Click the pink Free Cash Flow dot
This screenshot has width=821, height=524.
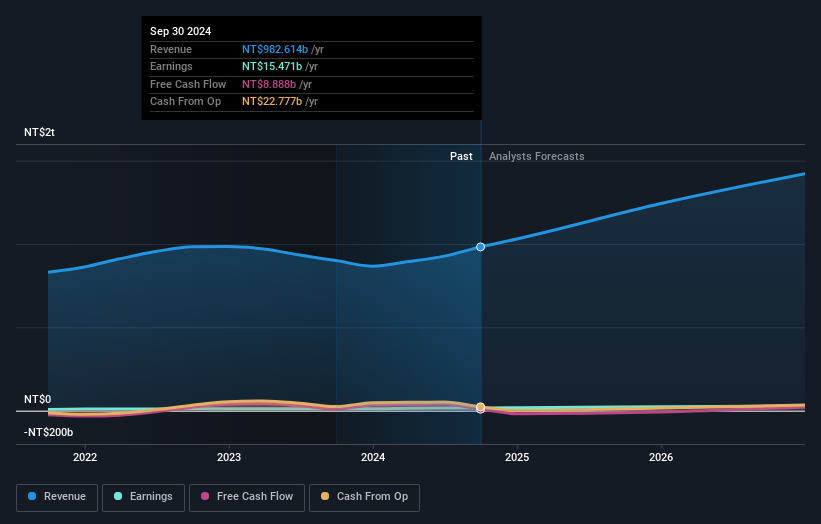205,496
